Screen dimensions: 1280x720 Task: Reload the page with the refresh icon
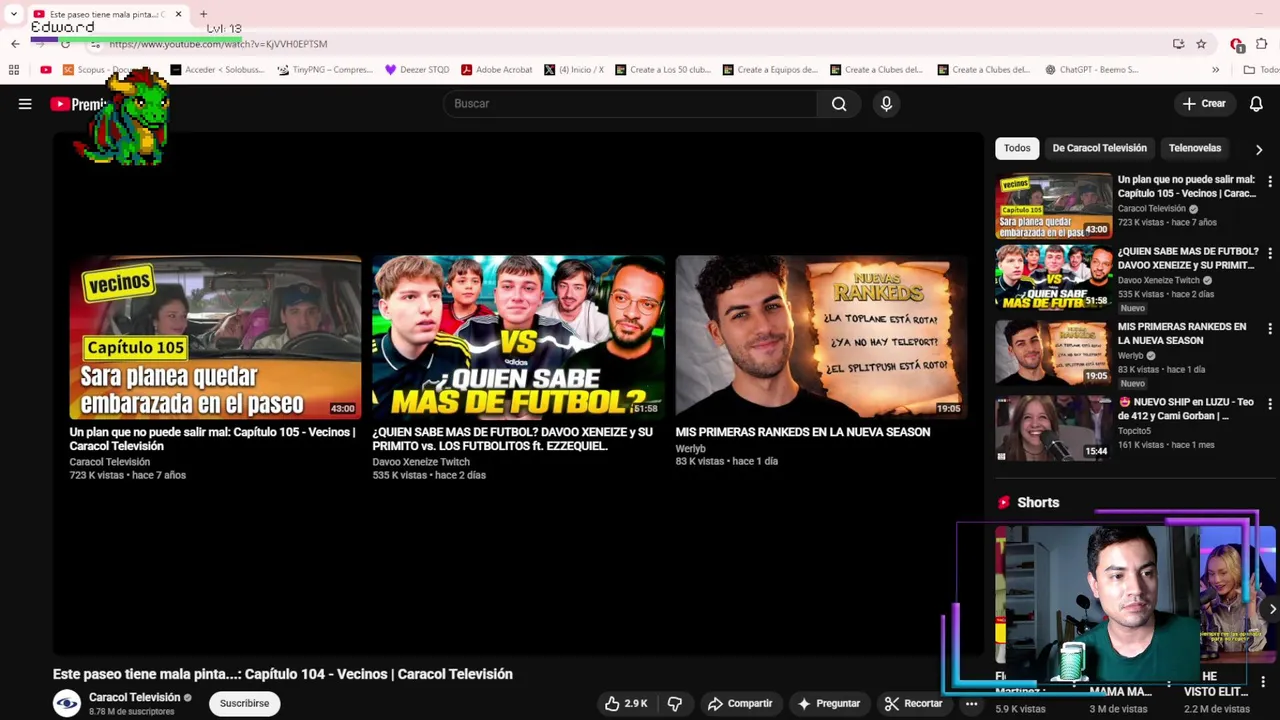click(65, 44)
